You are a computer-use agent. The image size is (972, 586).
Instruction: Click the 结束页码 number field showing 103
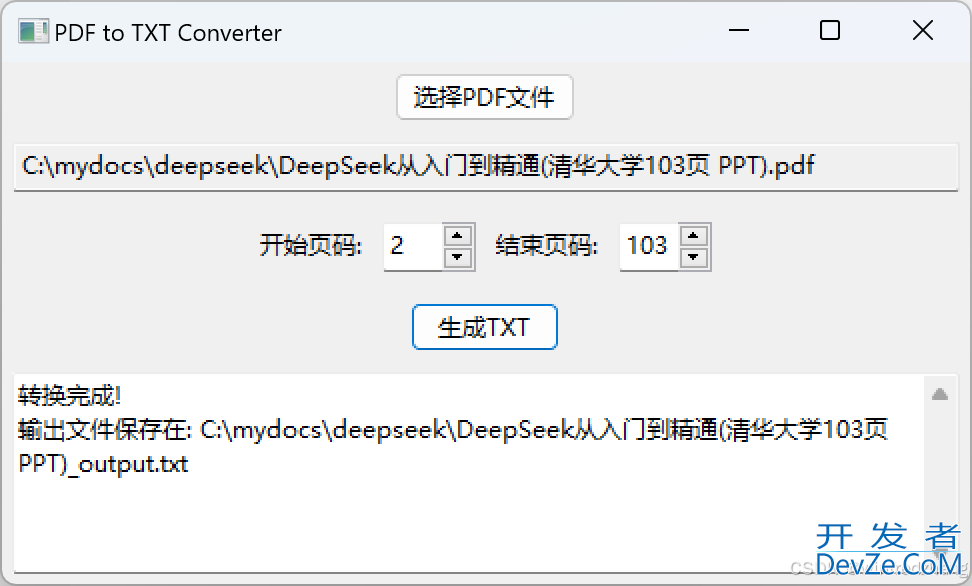pos(648,247)
